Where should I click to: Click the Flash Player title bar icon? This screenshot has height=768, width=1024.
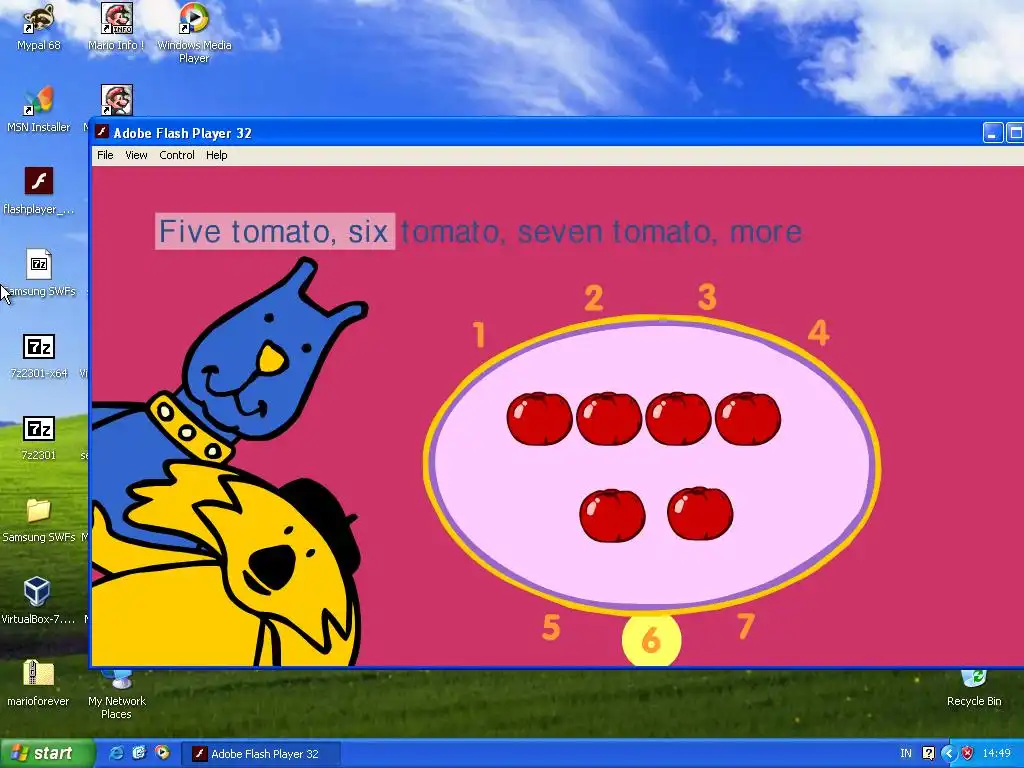coord(102,132)
